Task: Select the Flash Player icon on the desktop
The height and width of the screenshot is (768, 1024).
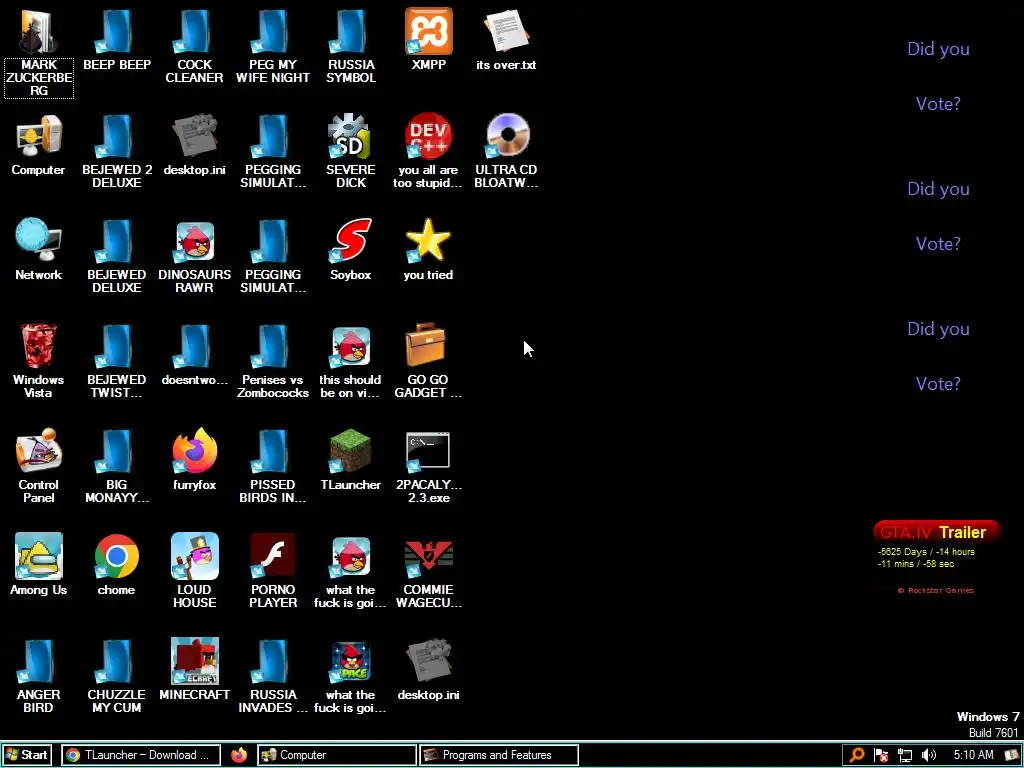Action: (x=273, y=557)
